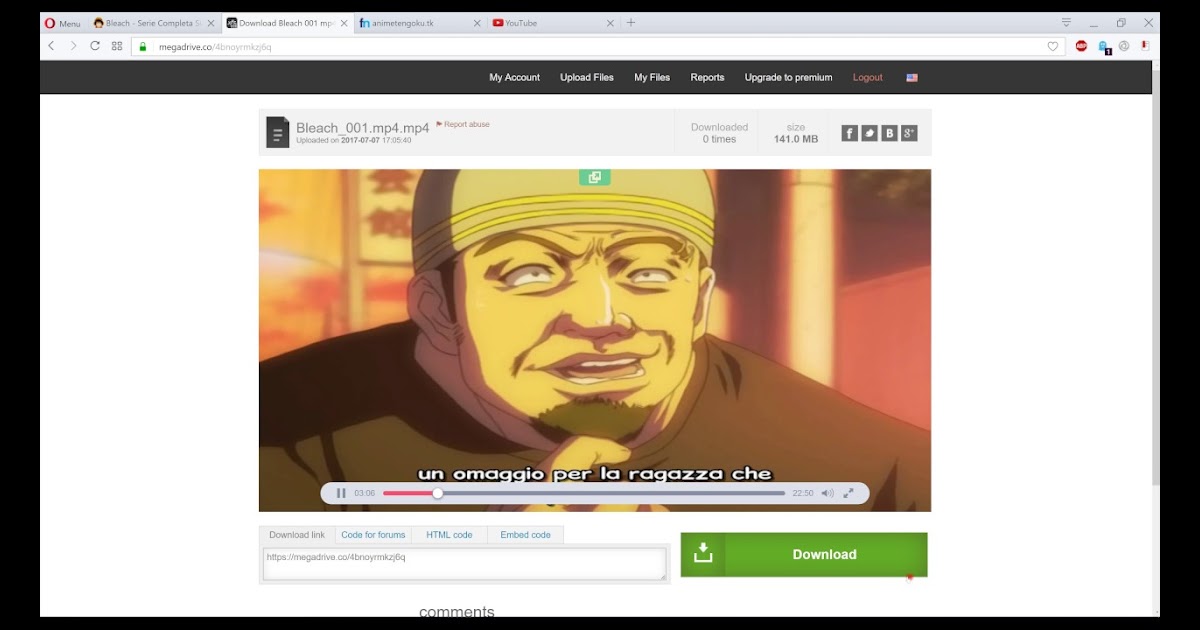
Task: Go back to the previous page
Action: click(52, 46)
